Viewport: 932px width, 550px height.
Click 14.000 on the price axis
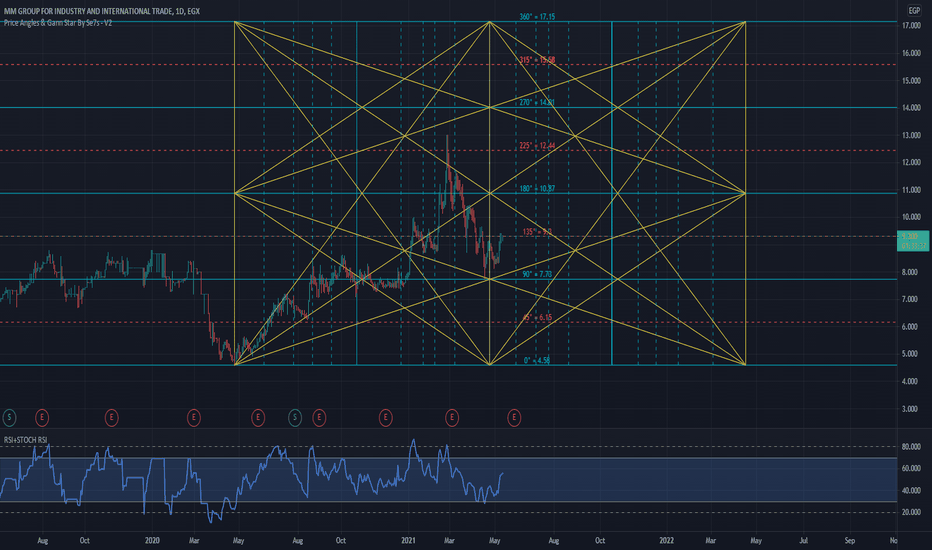911,108
